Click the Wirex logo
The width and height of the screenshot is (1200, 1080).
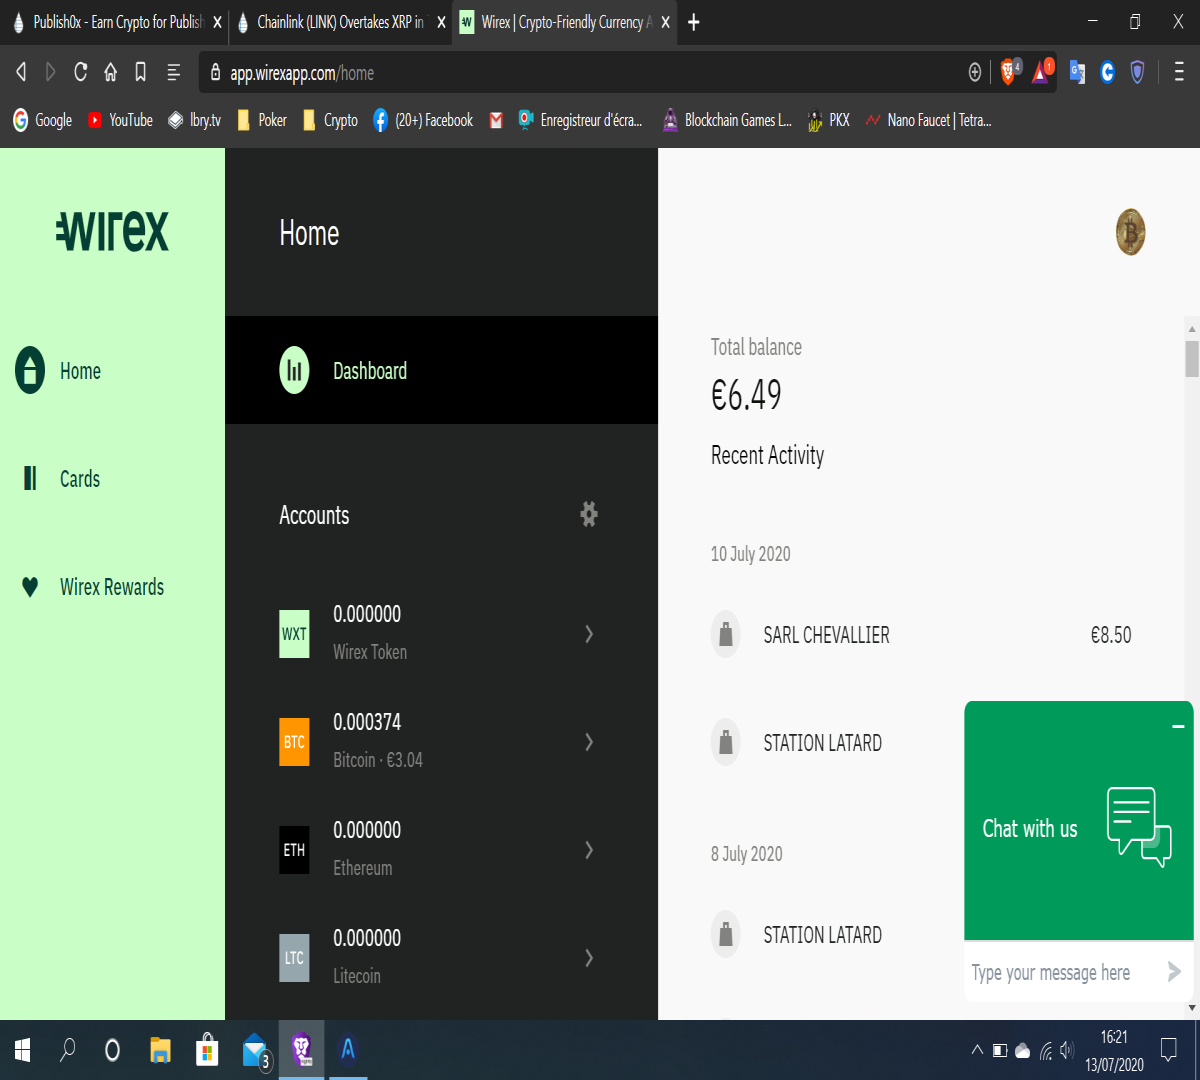pyautogui.click(x=112, y=231)
